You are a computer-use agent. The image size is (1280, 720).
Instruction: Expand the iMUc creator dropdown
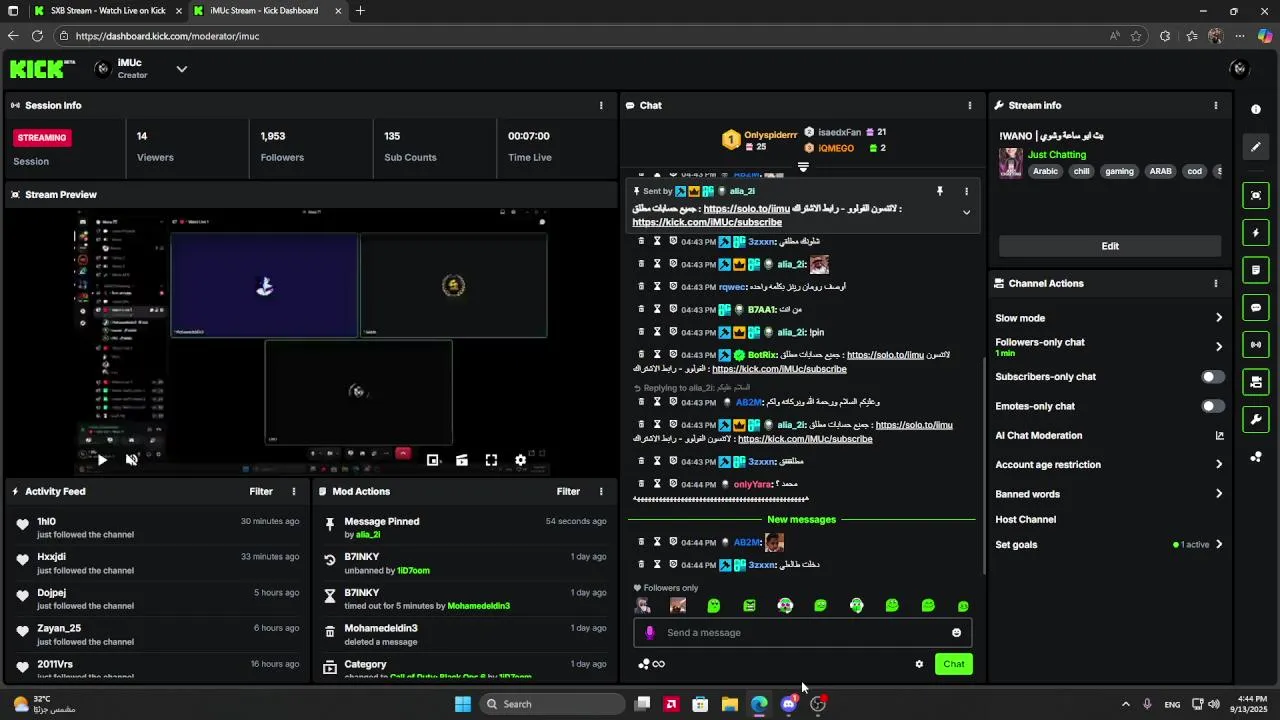182,69
